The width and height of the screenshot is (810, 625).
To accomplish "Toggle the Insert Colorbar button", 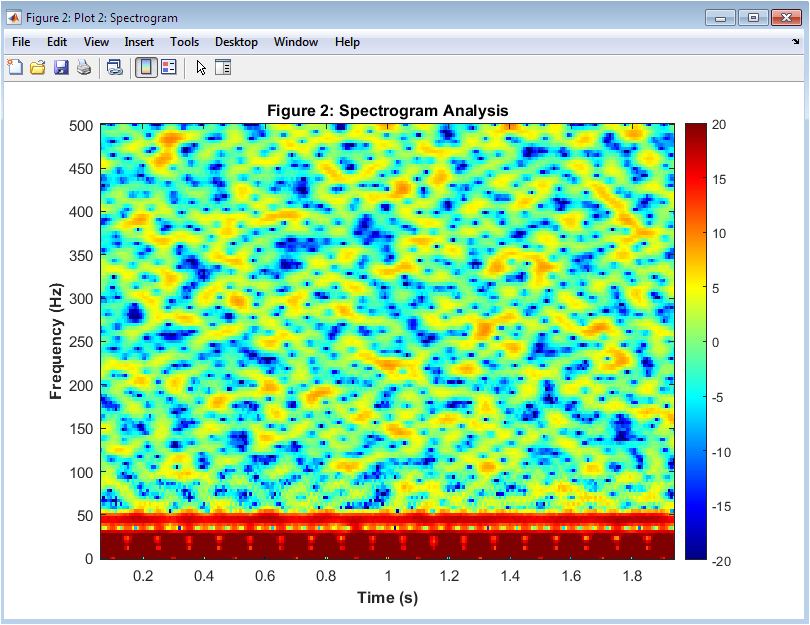I will [145, 67].
